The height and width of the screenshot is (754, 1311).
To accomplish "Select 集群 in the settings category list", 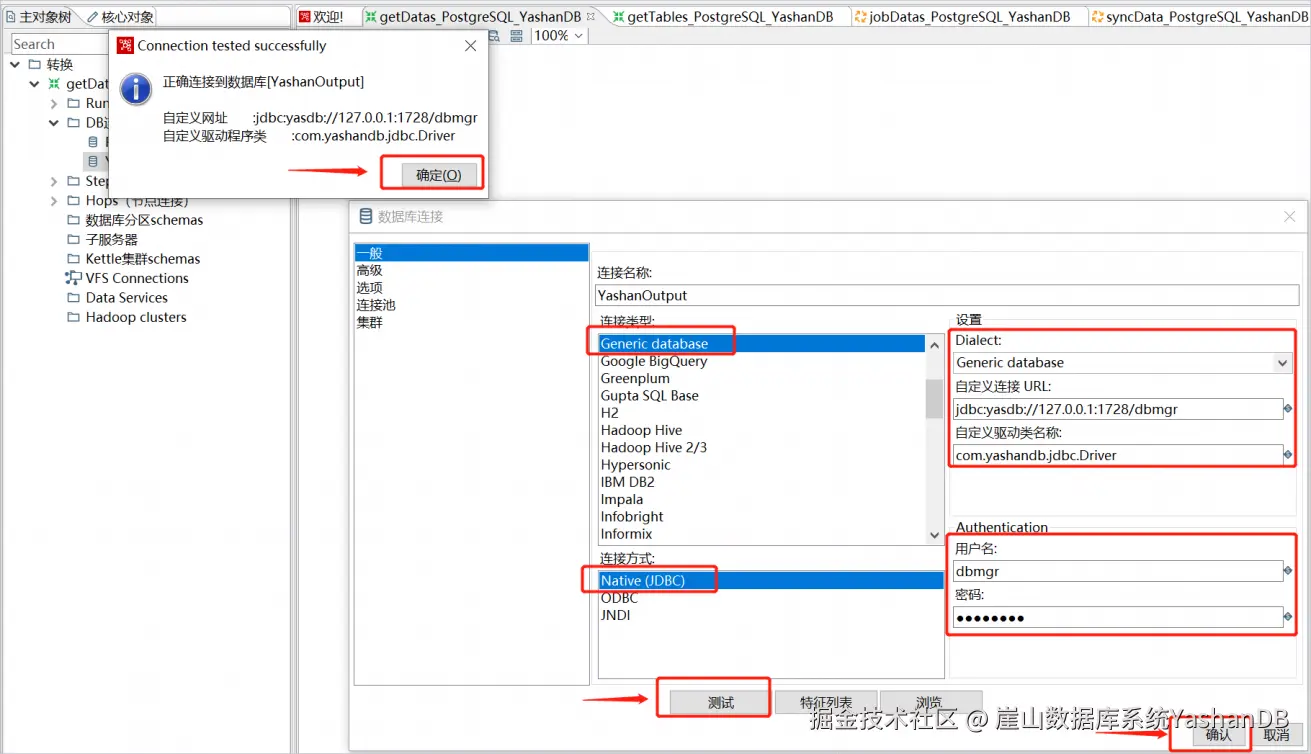I will pyautogui.click(x=471, y=322).
